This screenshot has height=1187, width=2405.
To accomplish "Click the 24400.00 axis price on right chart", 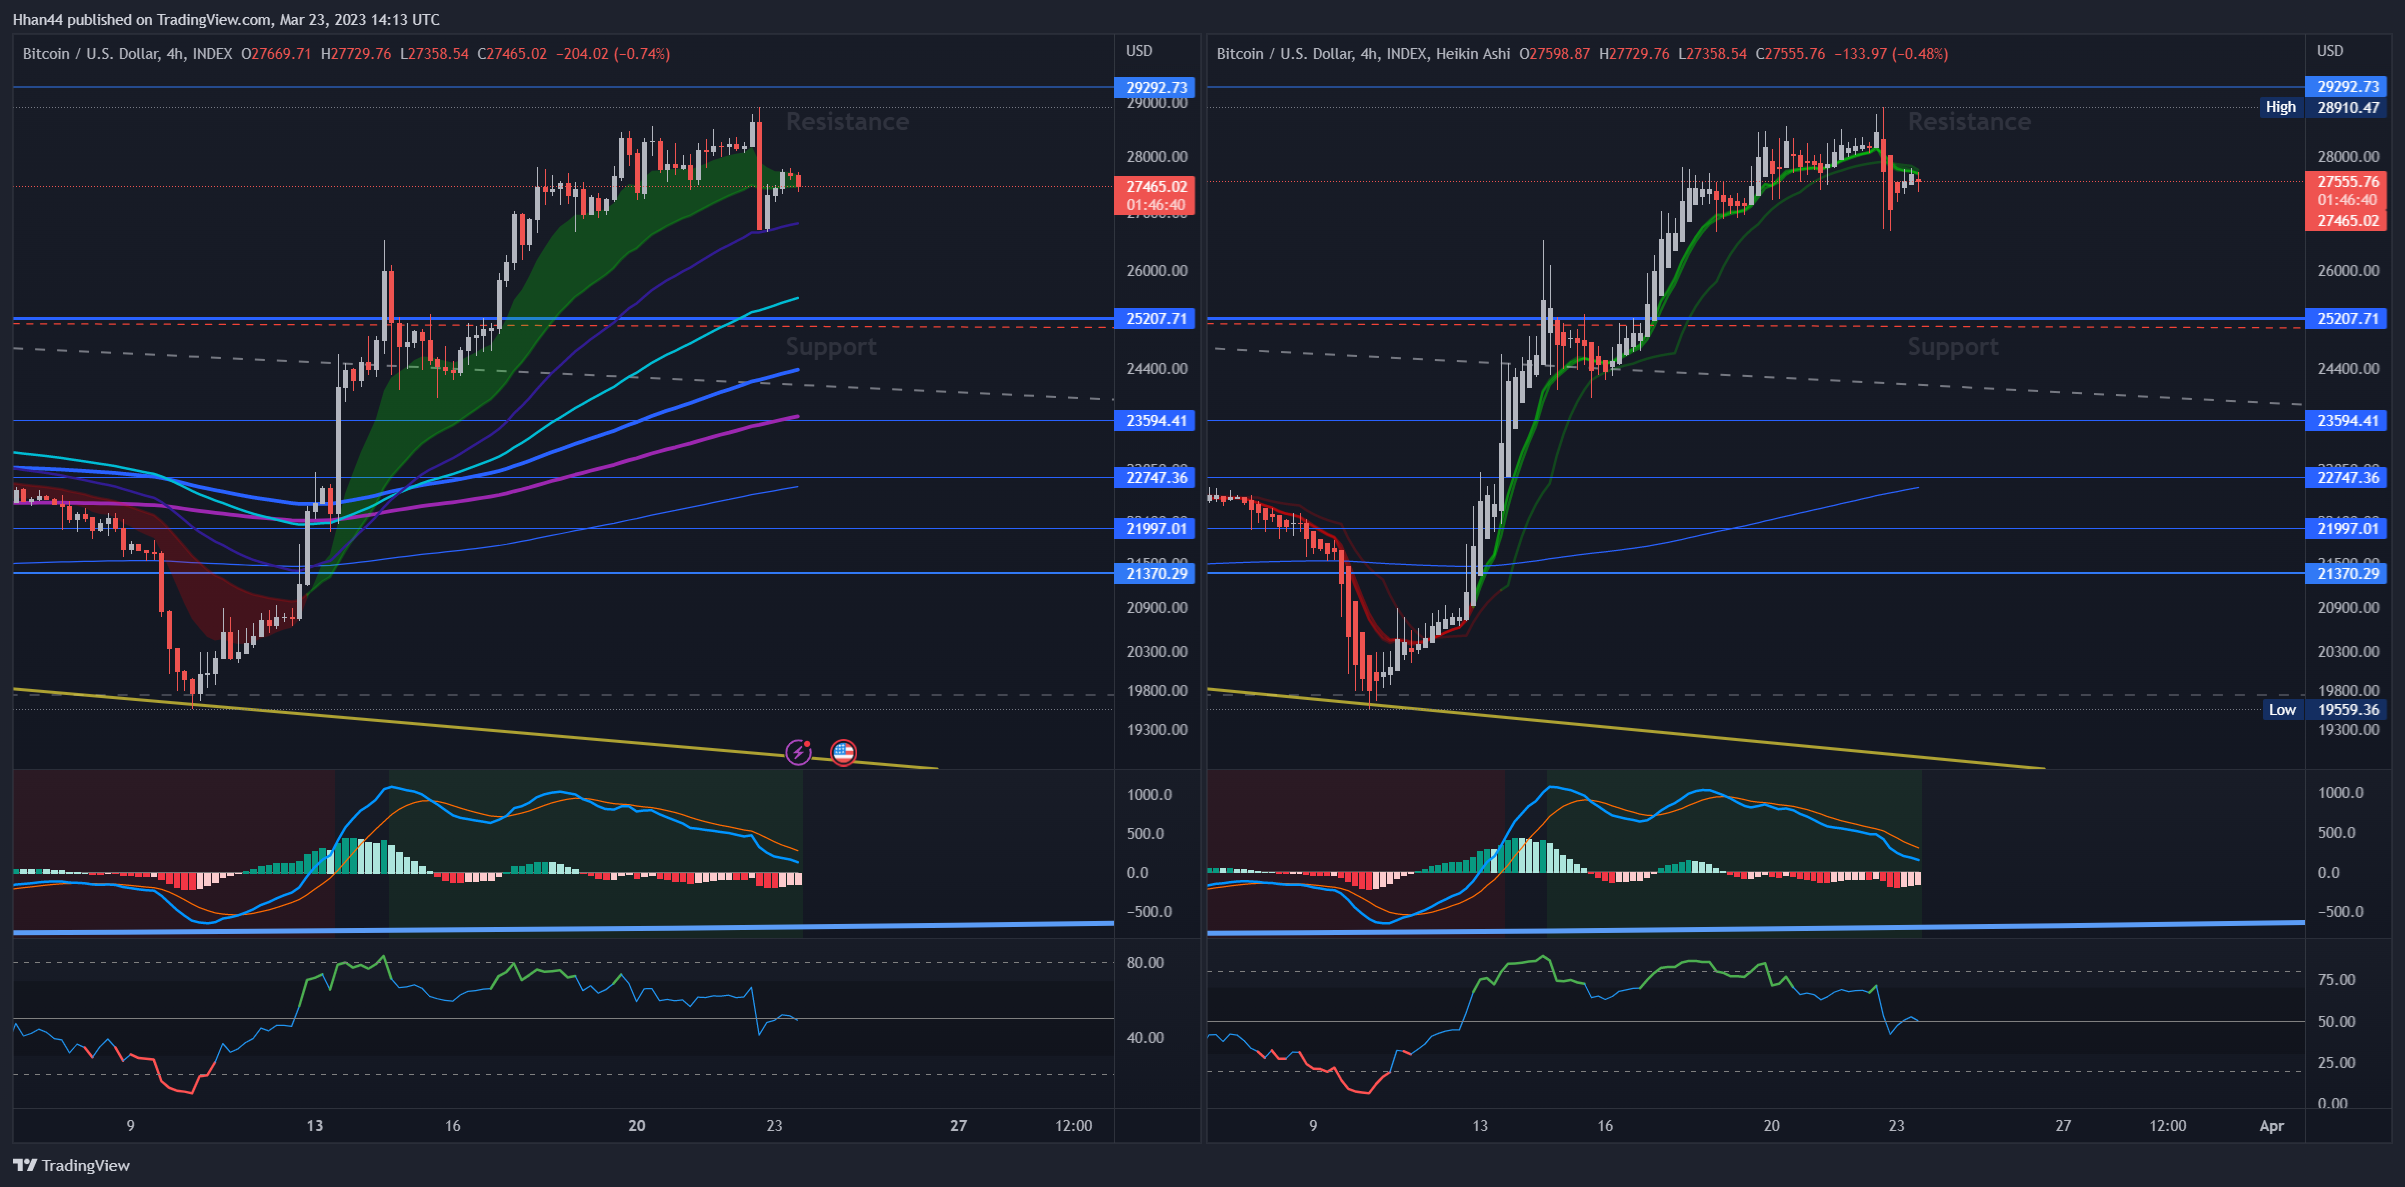I will (2349, 369).
